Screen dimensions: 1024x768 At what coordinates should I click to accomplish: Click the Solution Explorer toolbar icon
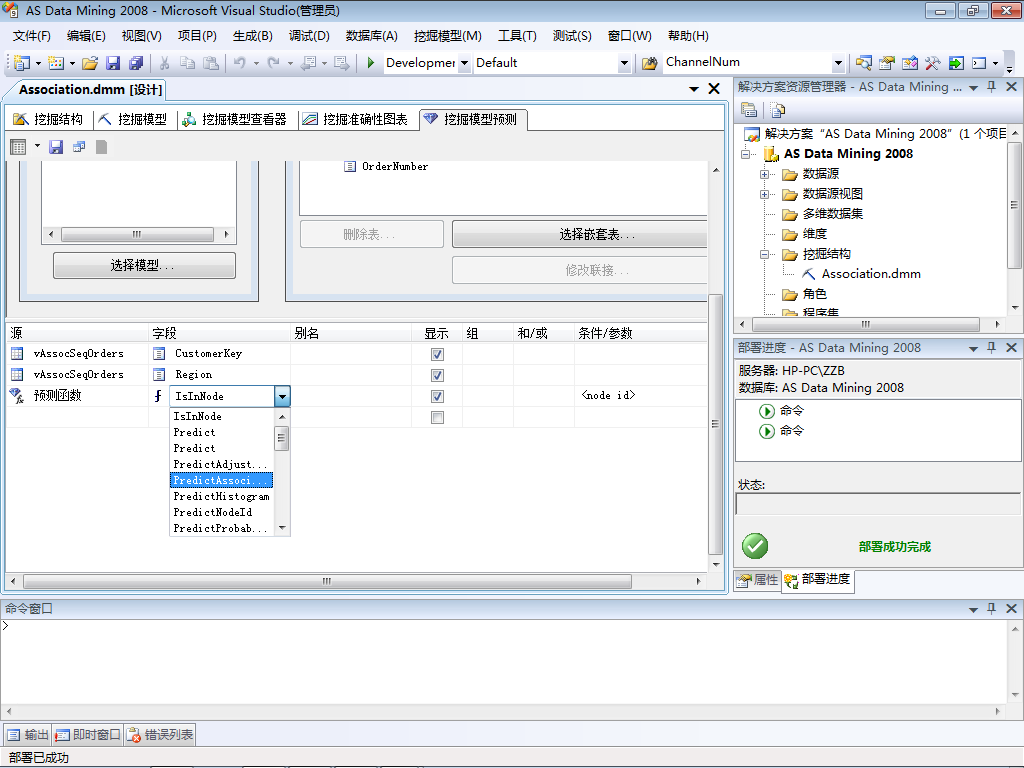pyautogui.click(x=863, y=63)
